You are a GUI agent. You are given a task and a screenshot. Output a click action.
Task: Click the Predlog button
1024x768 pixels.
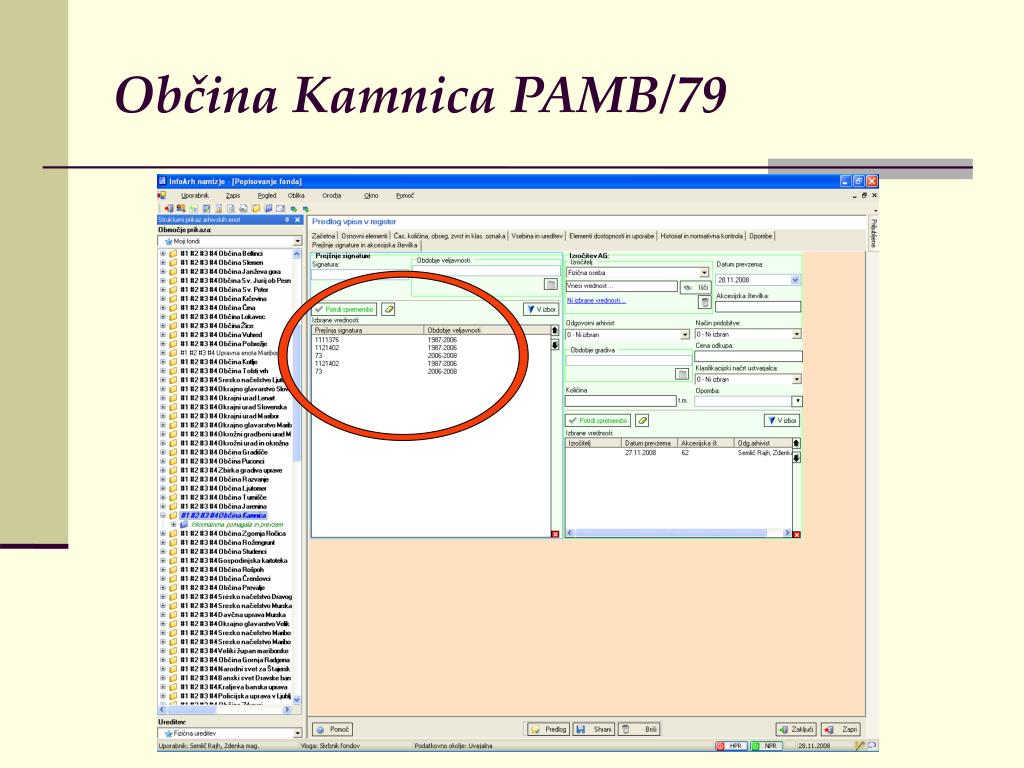549,729
